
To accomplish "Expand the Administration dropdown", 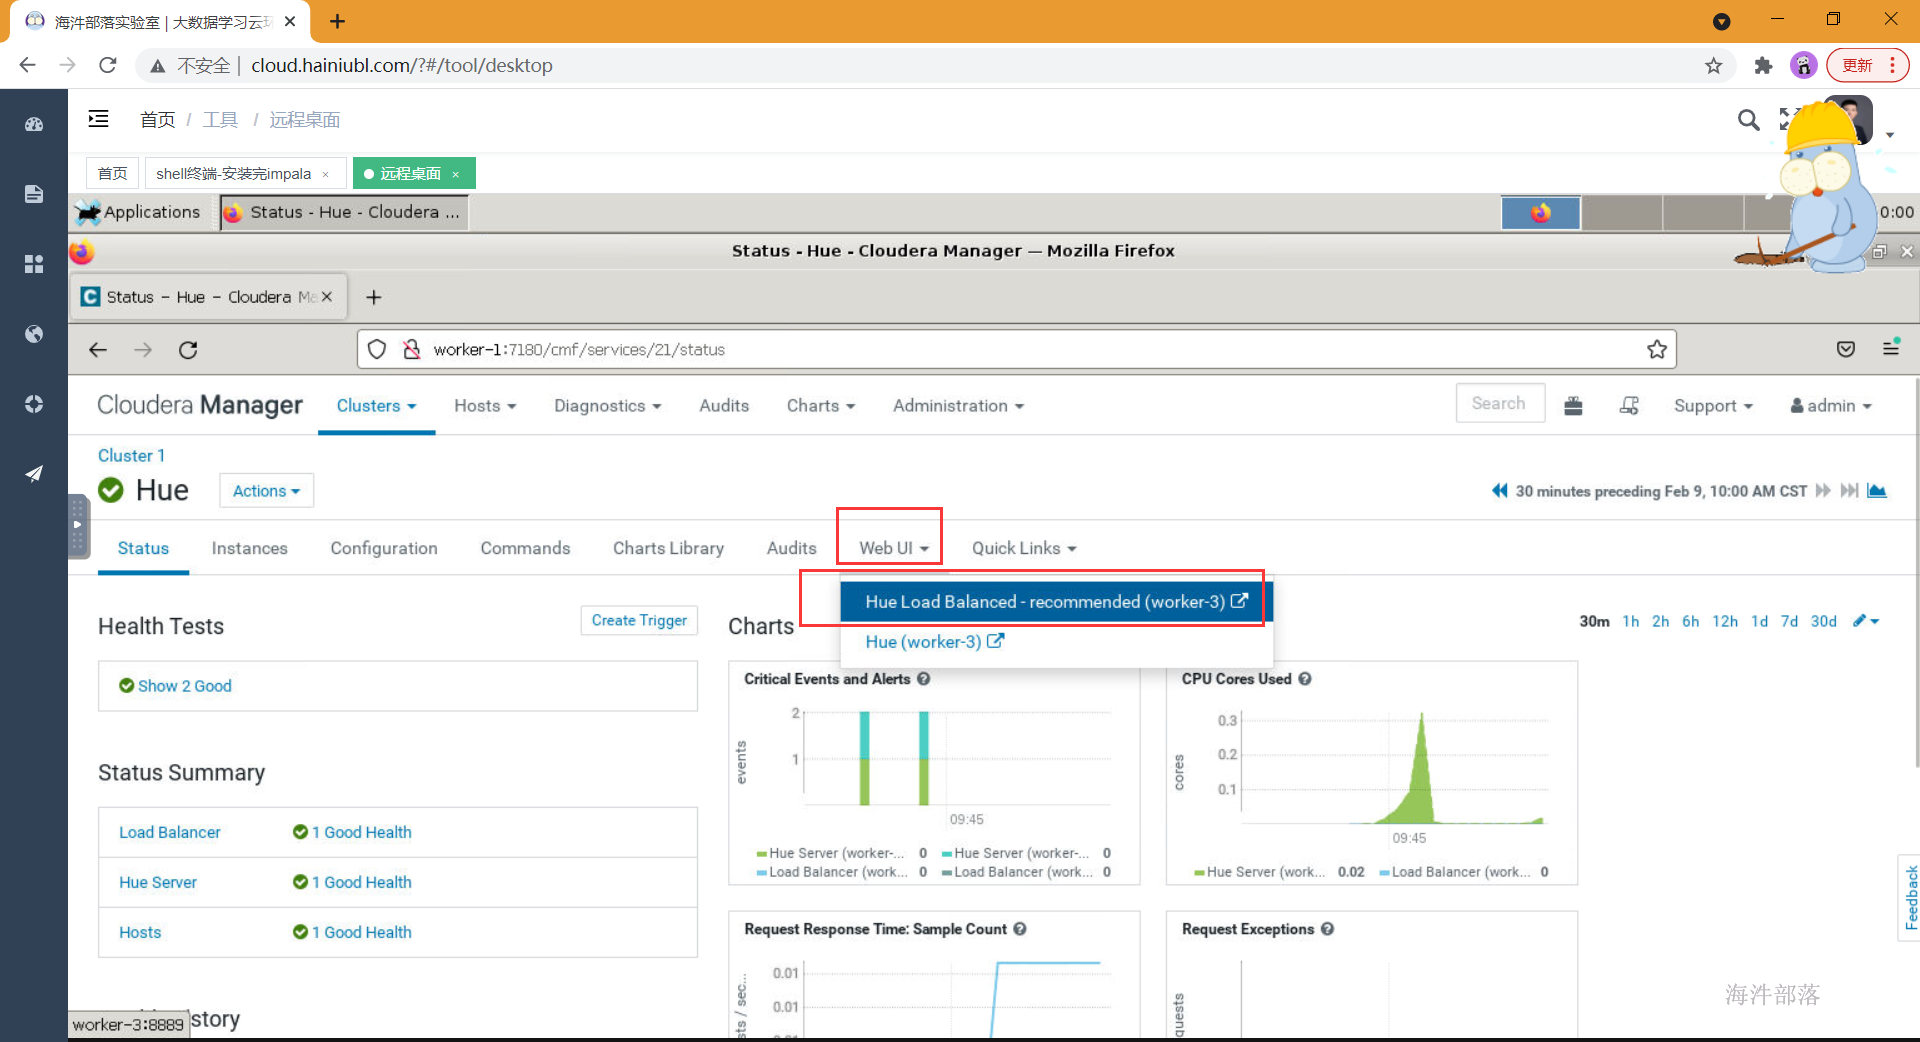I will tap(958, 406).
